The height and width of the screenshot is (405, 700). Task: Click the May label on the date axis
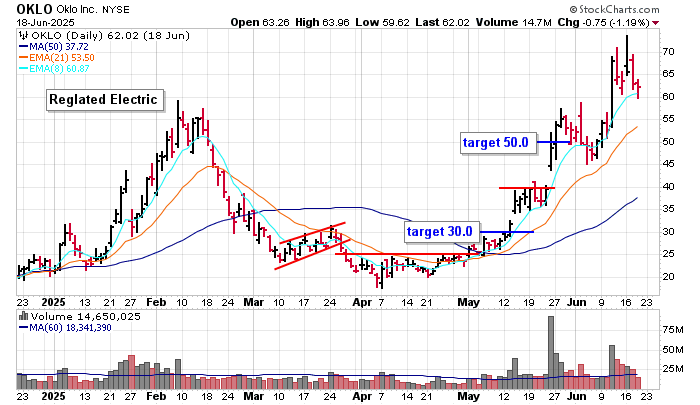(x=468, y=300)
